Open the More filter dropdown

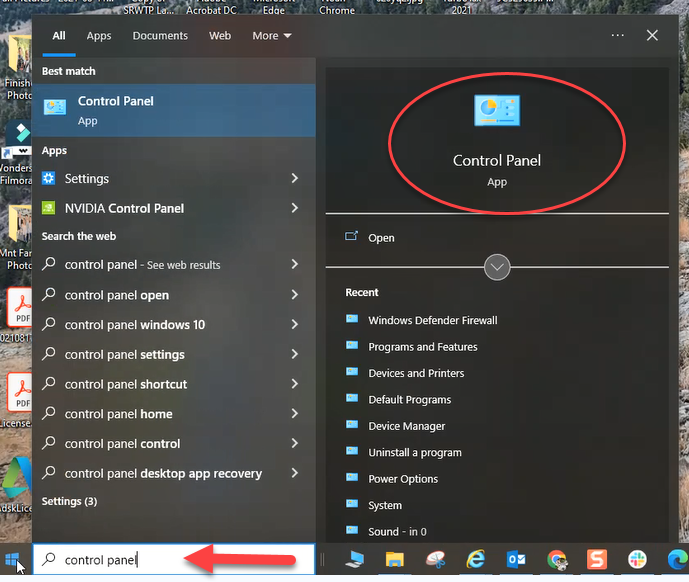pos(272,36)
